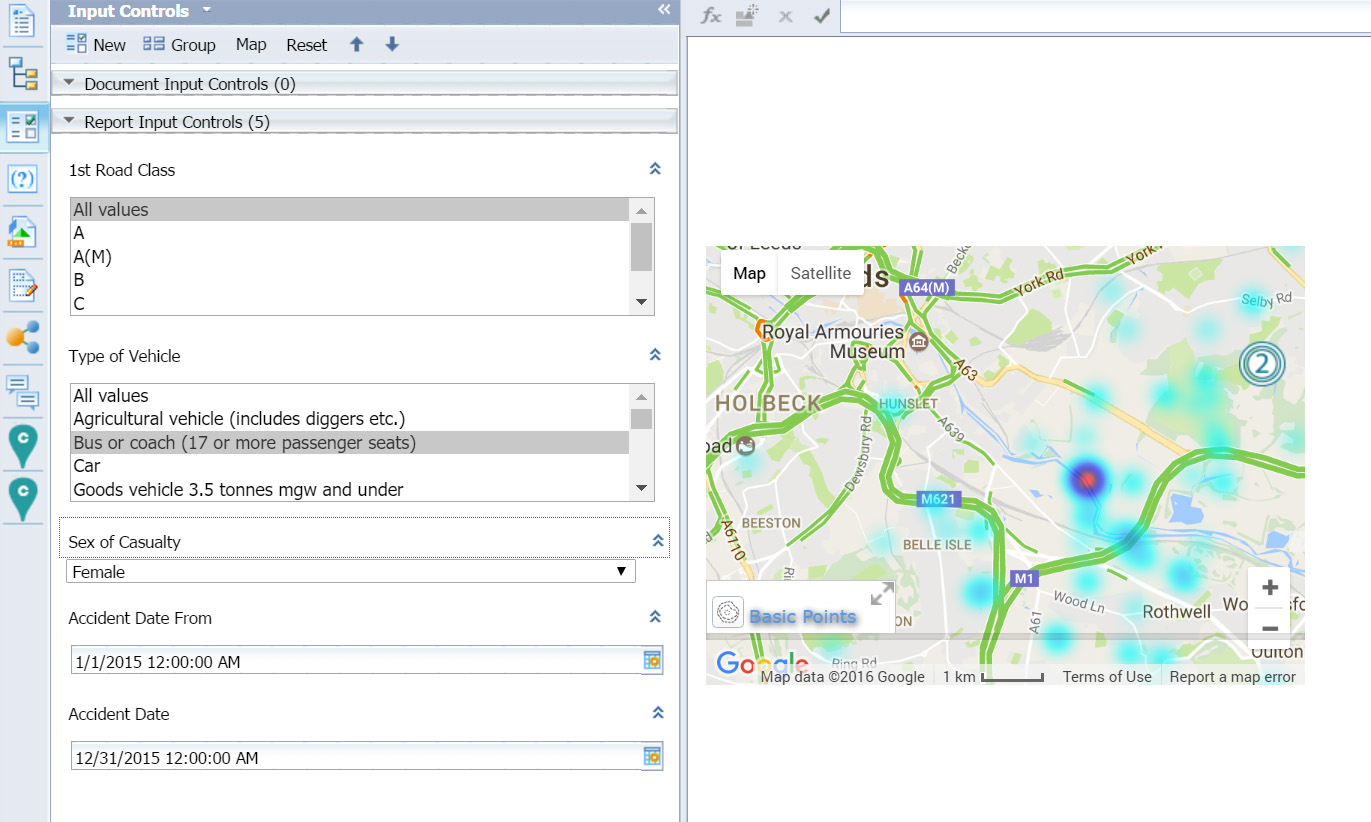
Task: Switch map to Map view
Action: click(x=749, y=273)
